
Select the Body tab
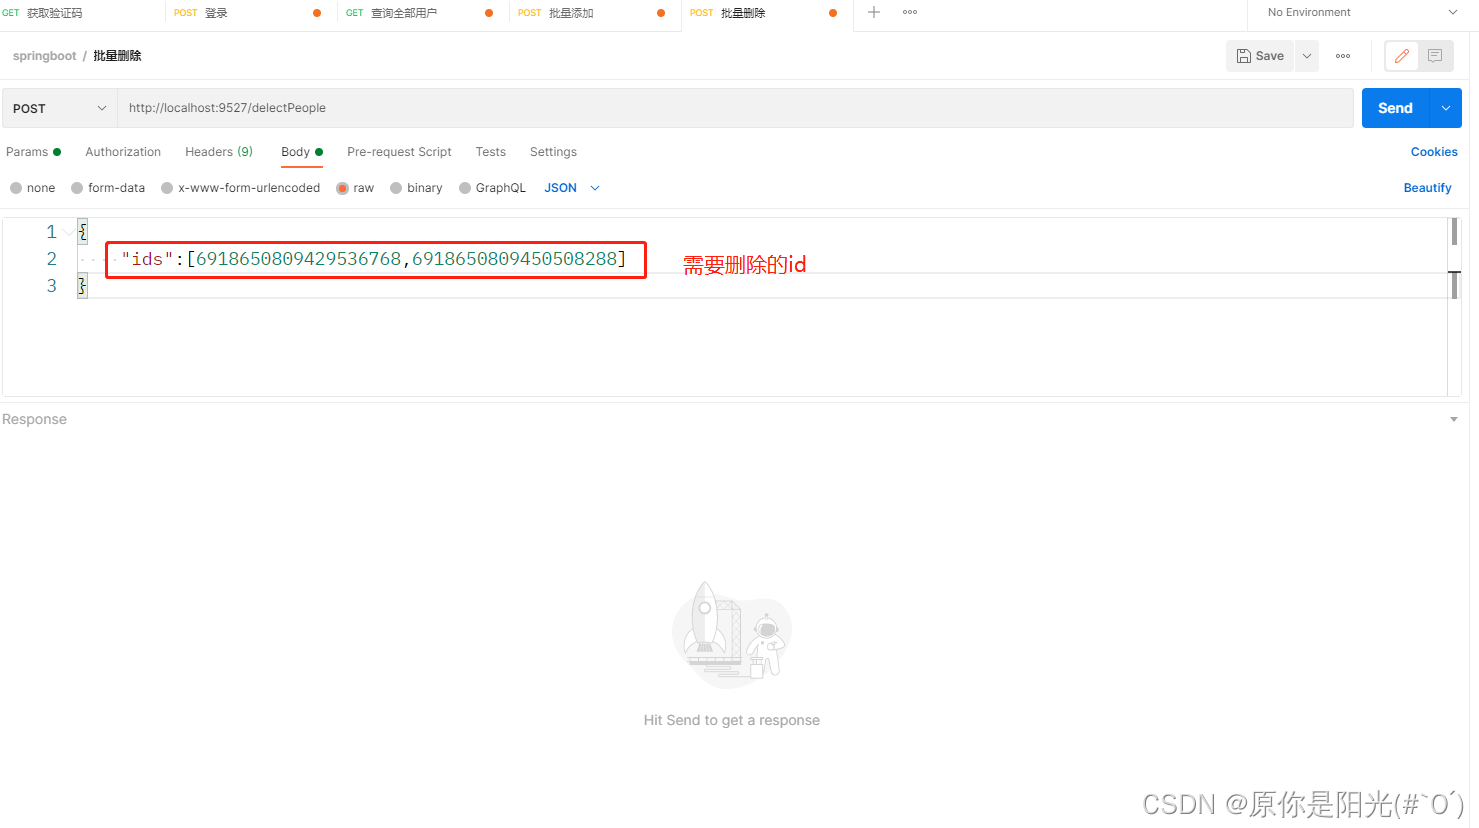(301, 152)
